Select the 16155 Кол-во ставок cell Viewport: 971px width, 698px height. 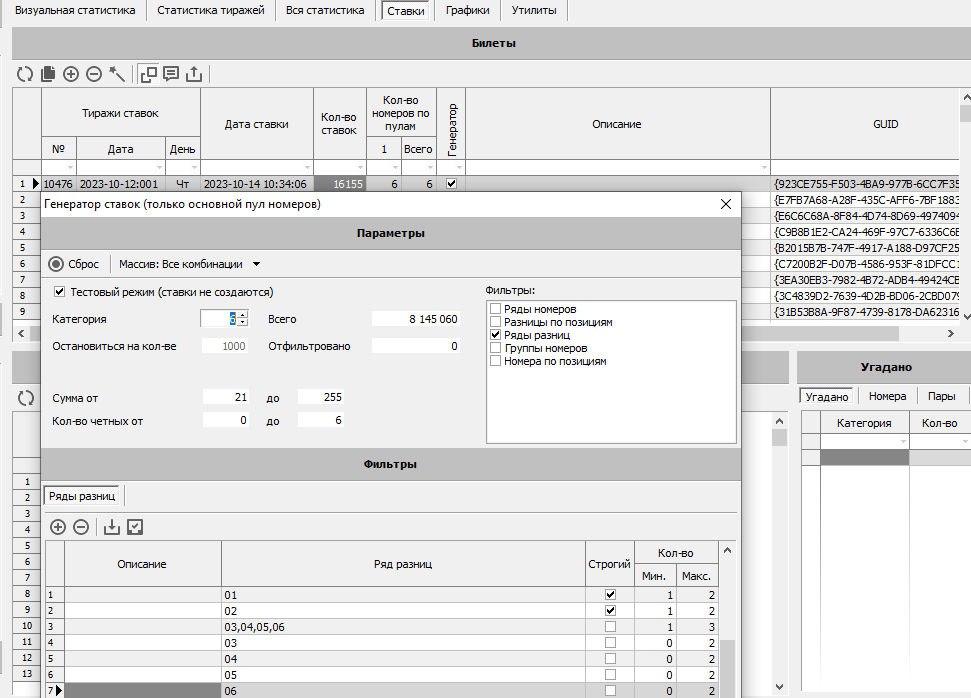click(340, 184)
